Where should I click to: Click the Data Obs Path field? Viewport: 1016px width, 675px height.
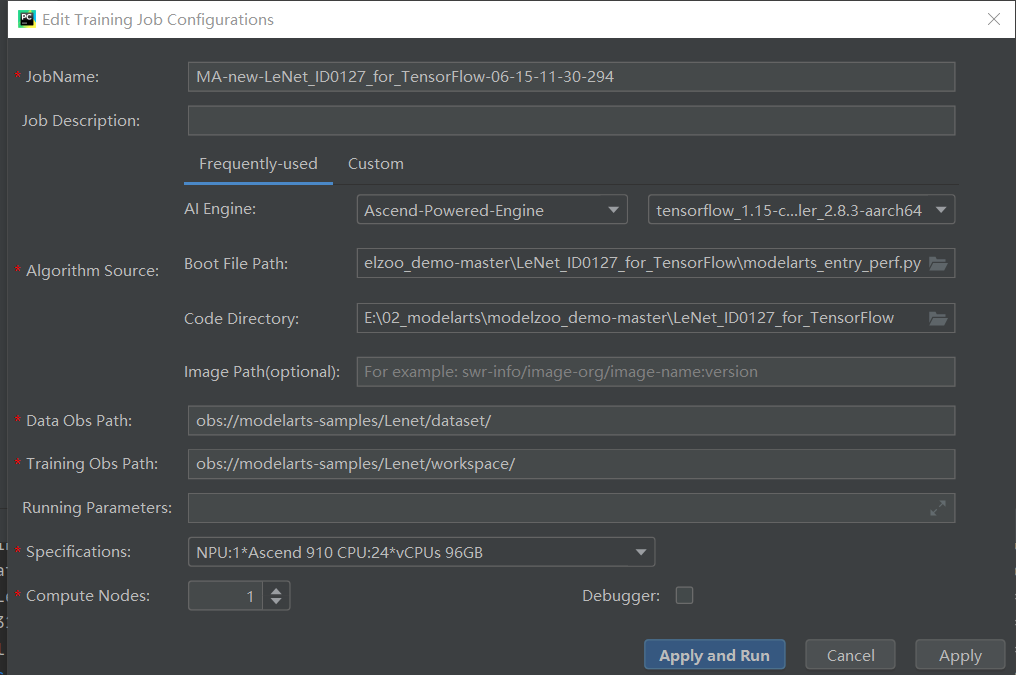[571, 421]
